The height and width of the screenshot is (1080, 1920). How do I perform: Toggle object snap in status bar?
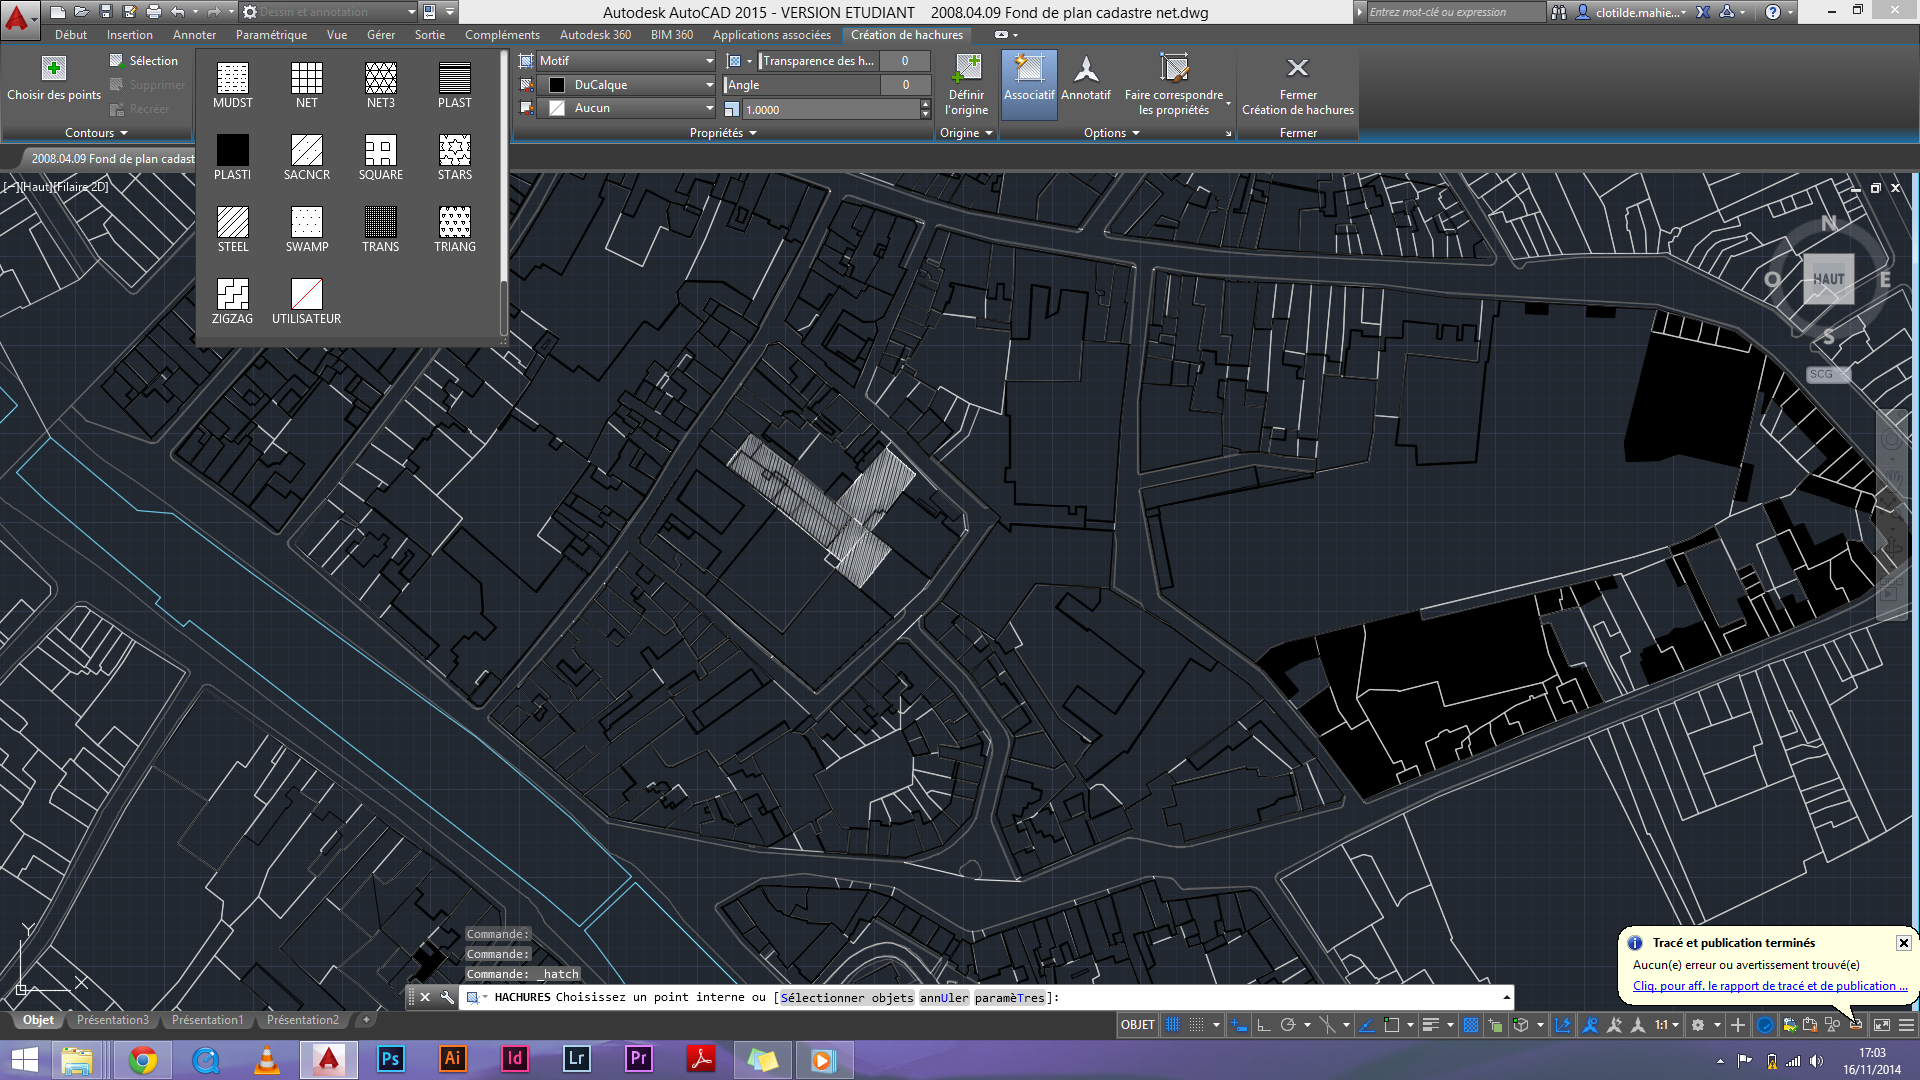[x=1391, y=1025]
